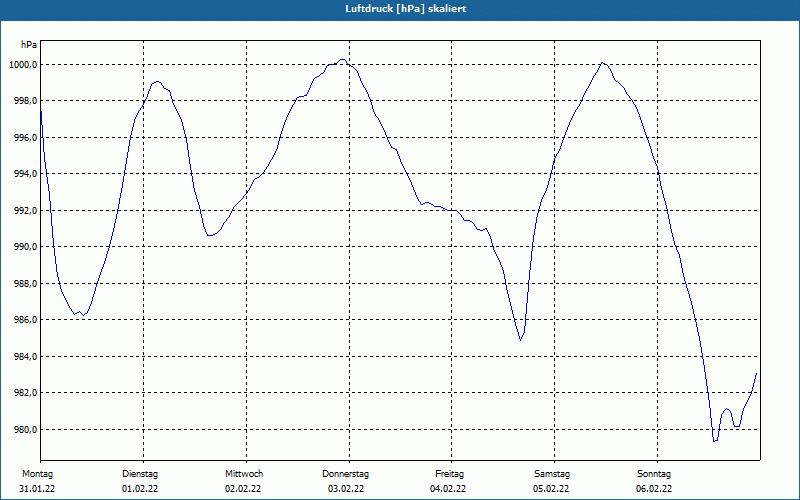Viewport: 800px width, 500px height.
Task: Click the 998,0 axis value
Action: 27,101
